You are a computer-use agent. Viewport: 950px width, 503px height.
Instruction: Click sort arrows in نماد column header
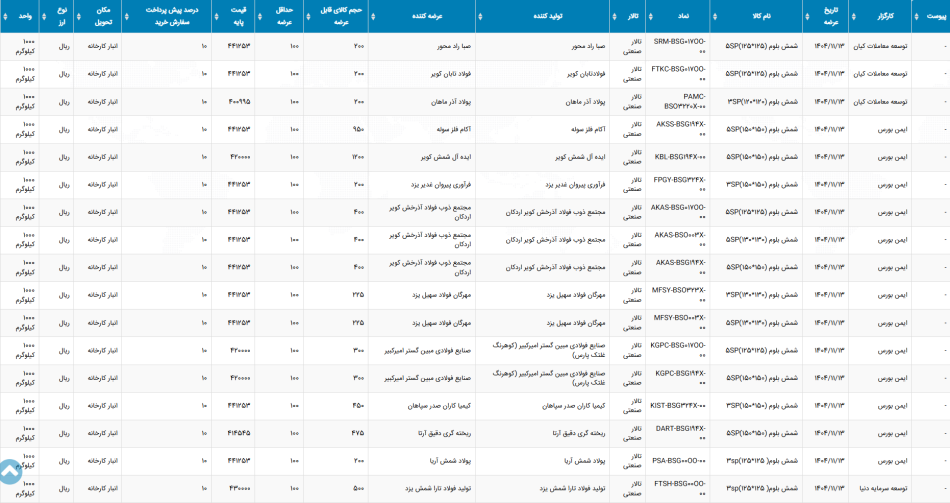650,16
